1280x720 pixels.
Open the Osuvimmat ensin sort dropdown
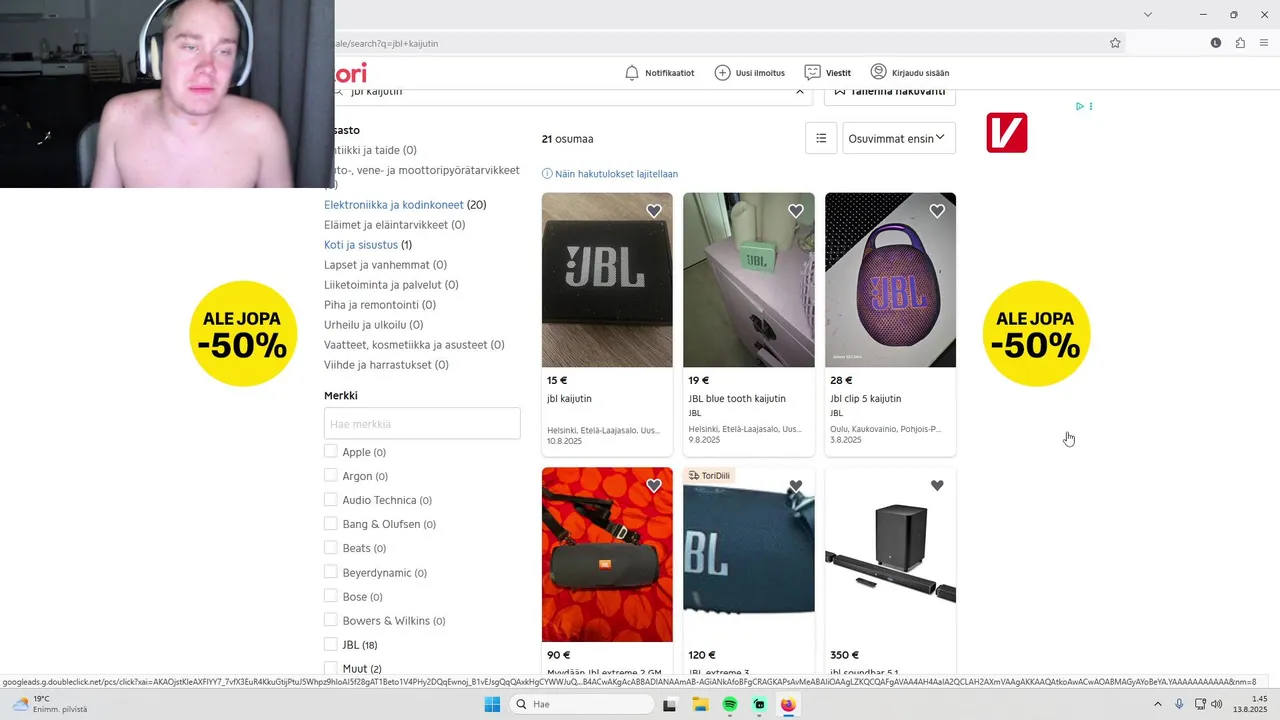[x=899, y=138]
